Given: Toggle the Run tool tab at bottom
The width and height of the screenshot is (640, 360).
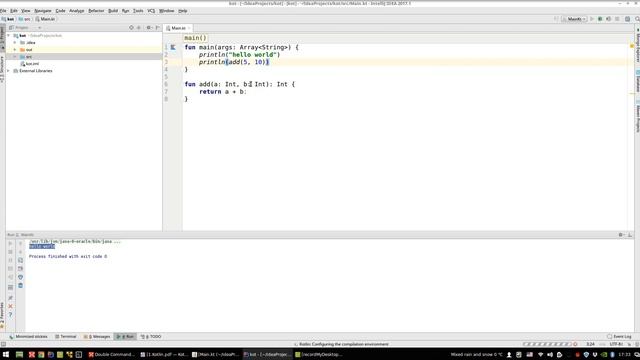Looking at the screenshot, I should [125, 337].
